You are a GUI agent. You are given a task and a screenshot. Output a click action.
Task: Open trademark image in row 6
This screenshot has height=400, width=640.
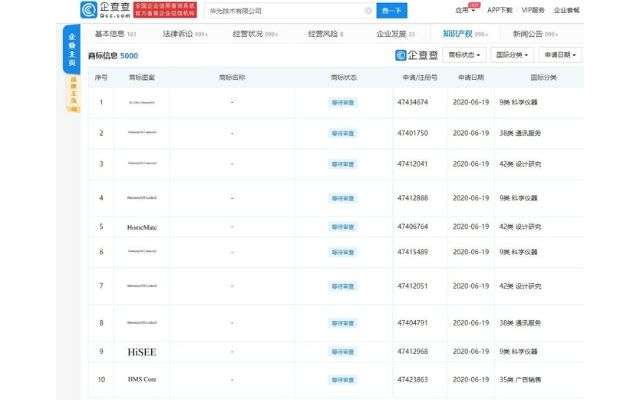(142, 251)
